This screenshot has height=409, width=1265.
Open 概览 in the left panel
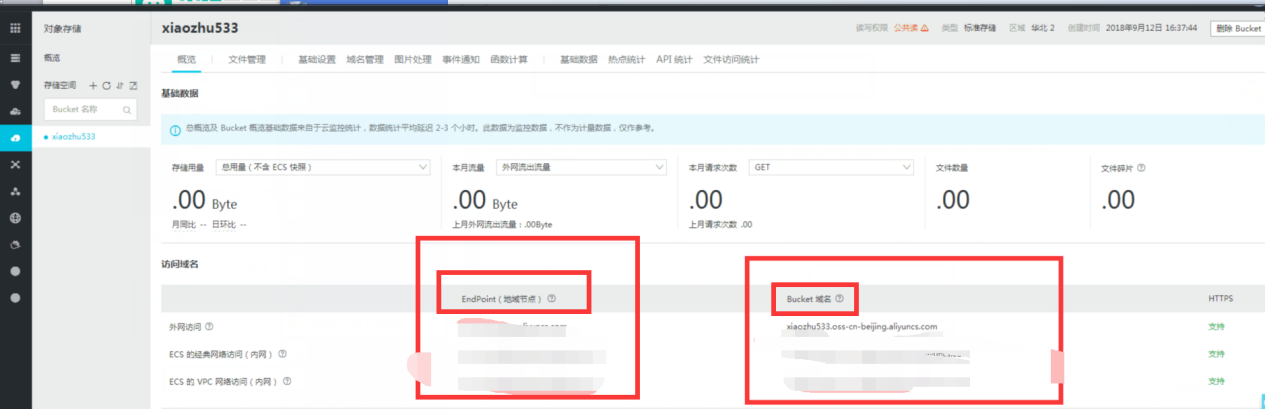(52, 59)
